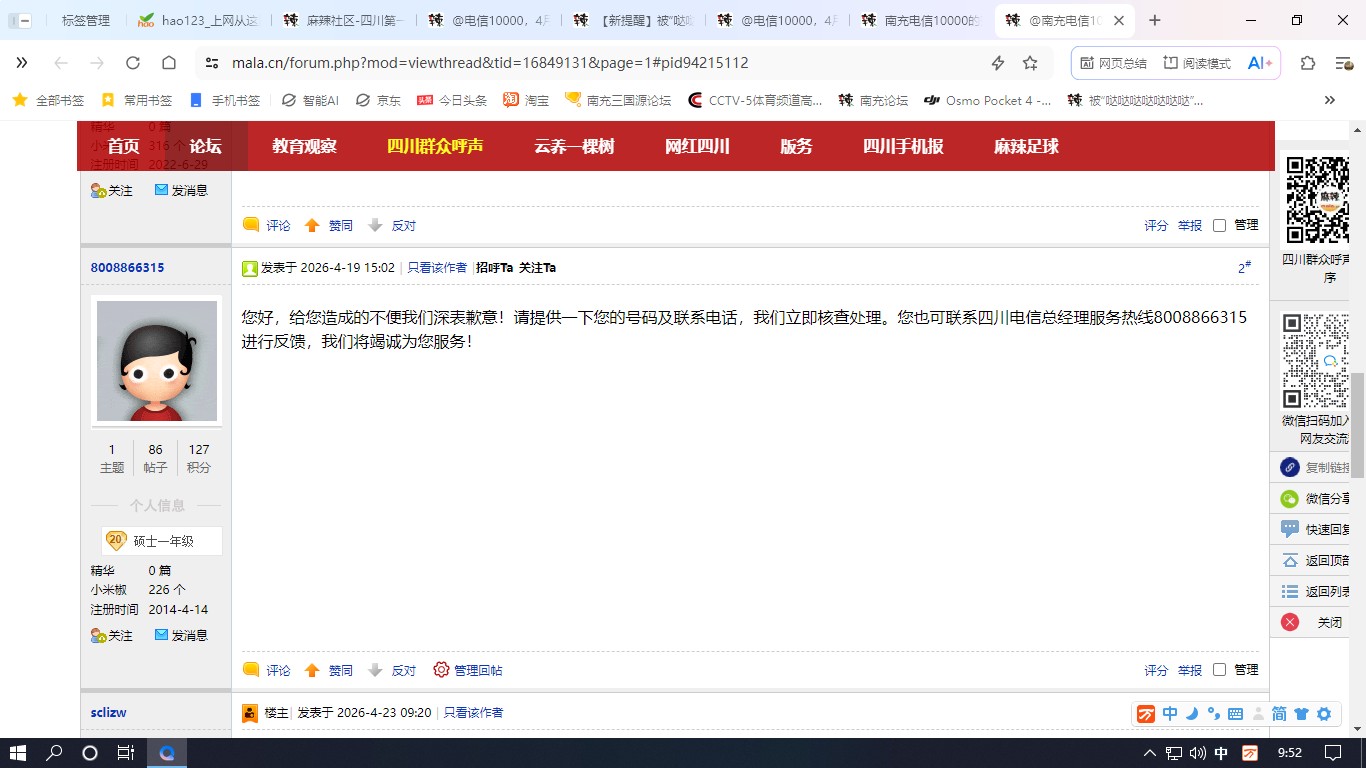Open 四川手机报 in site navigation
The width and height of the screenshot is (1366, 768).
click(x=903, y=146)
